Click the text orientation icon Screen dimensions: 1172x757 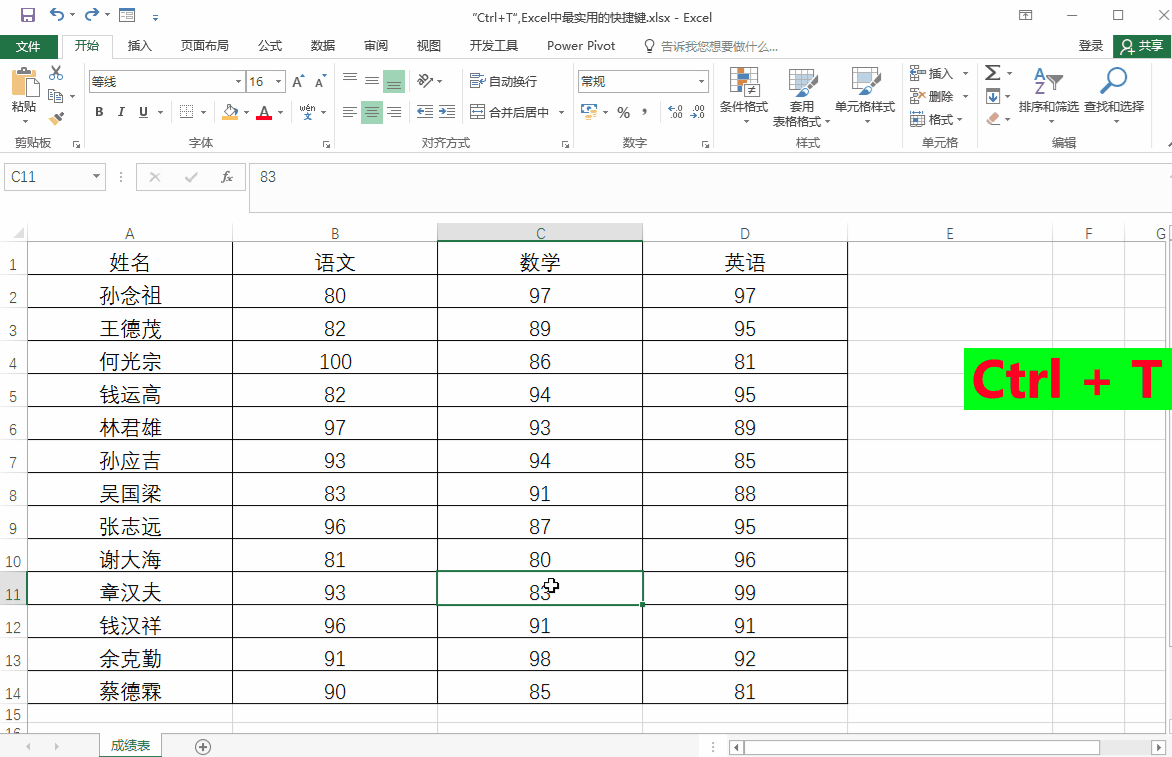425,80
